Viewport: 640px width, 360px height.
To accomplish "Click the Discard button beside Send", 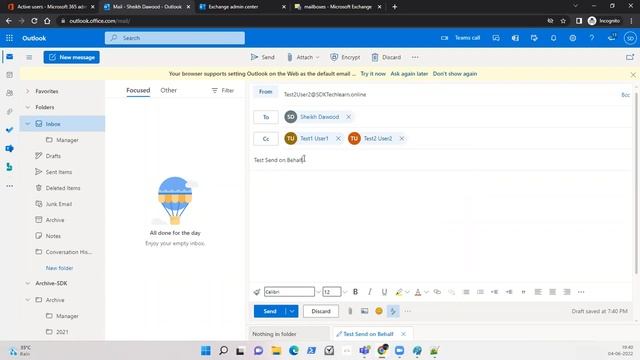I will [321, 311].
